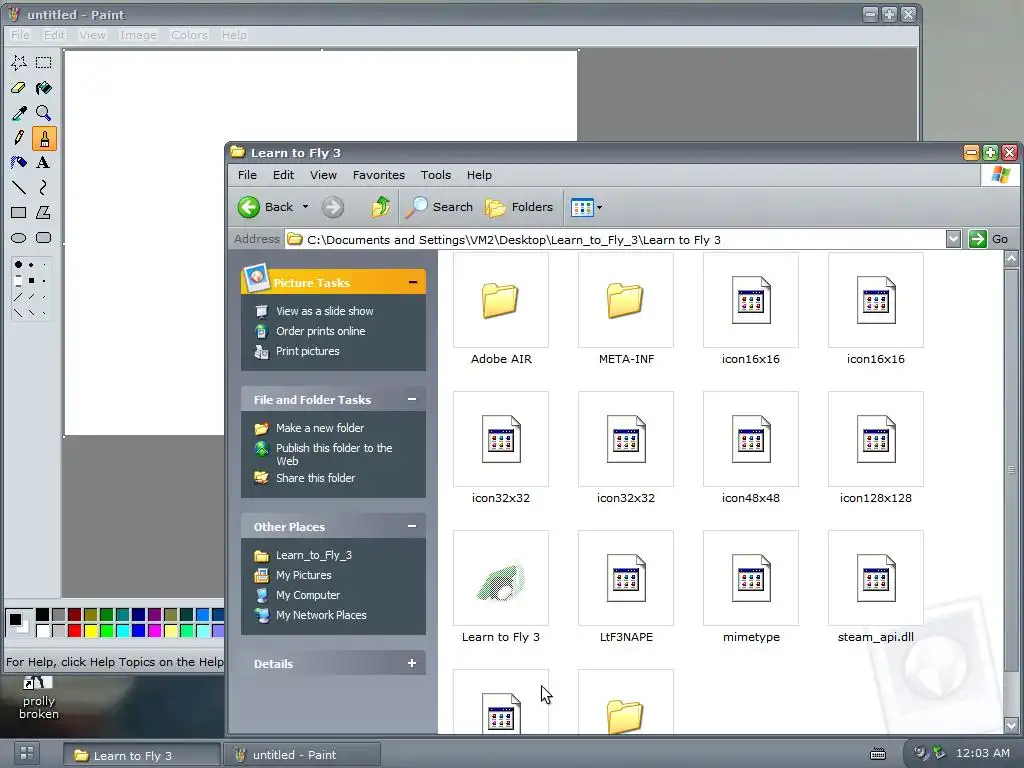Open the Help menu in Explorer
The width and height of the screenshot is (1024, 768).
tap(479, 175)
